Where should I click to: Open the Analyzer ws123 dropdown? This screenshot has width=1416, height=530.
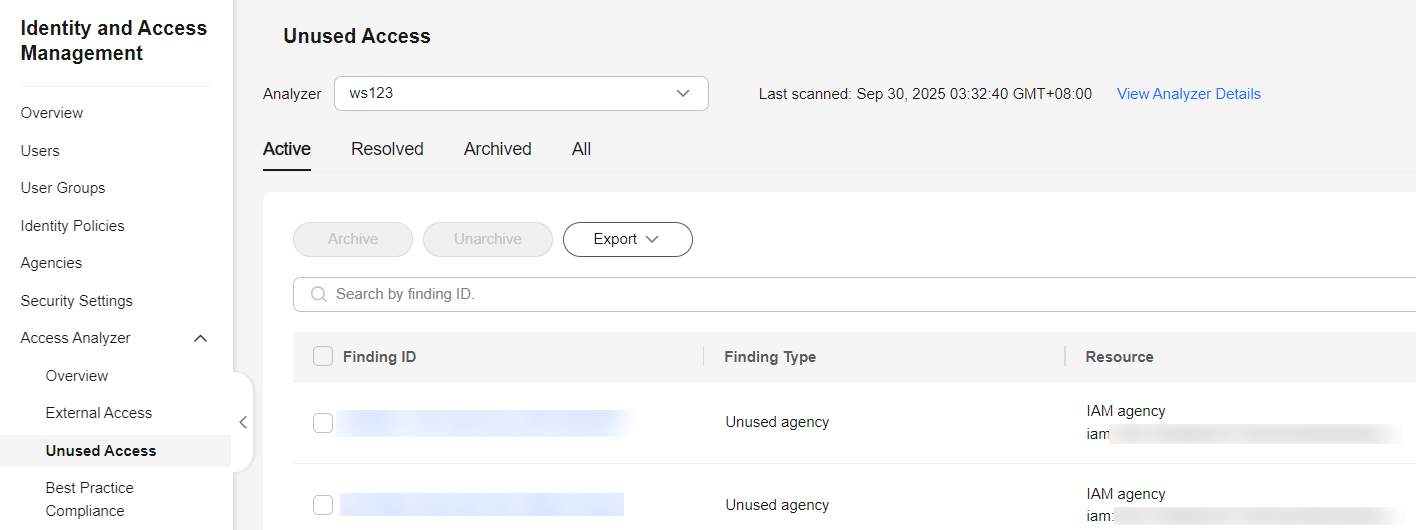click(x=521, y=94)
